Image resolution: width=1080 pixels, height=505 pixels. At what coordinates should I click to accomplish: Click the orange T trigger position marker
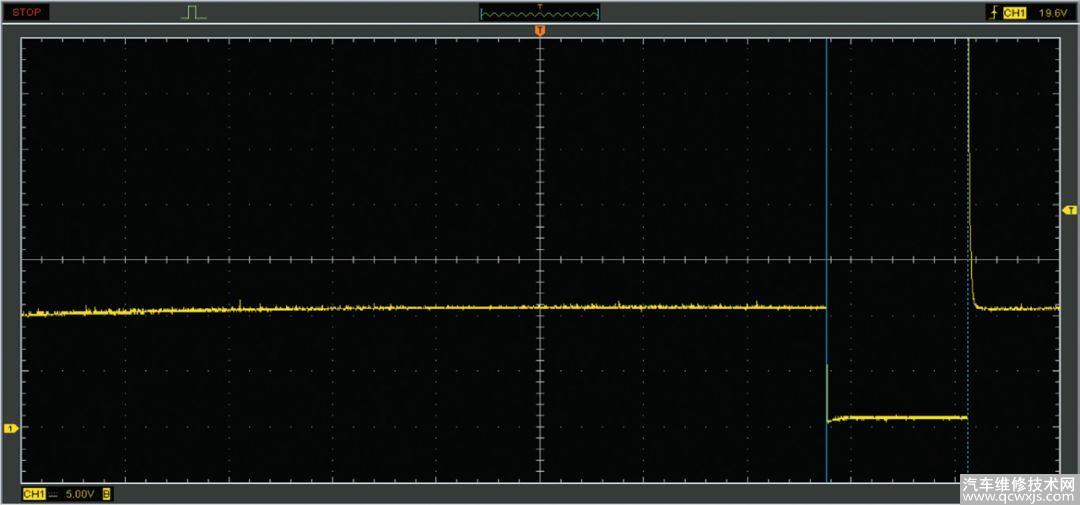540,32
